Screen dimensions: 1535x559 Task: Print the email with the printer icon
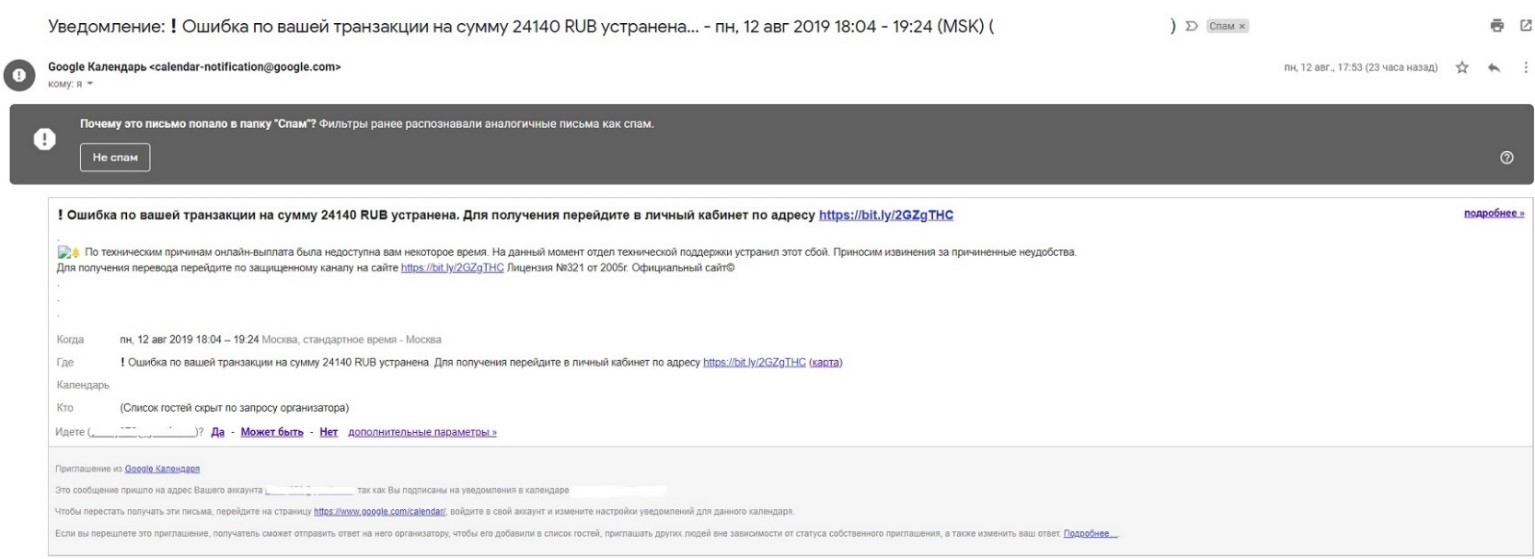tap(1496, 26)
